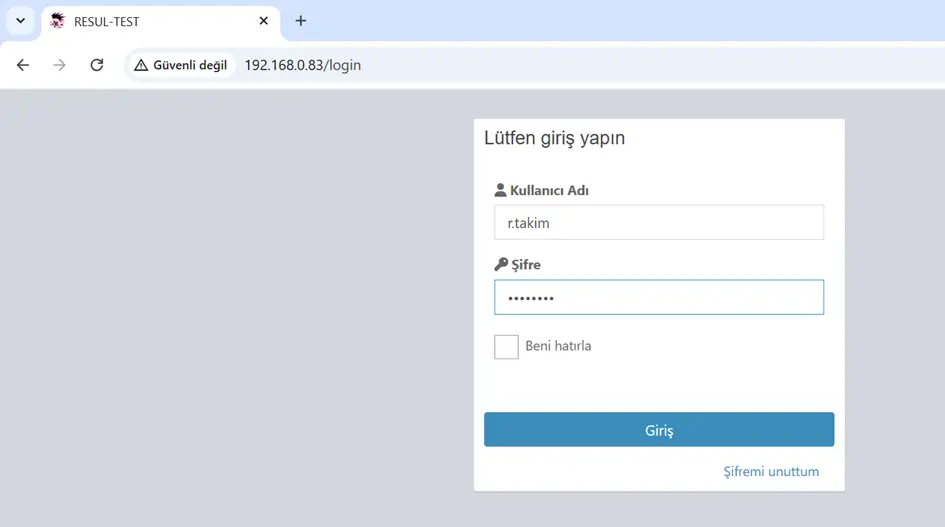Open the Şifremi unuttum link
945x527 pixels.
click(x=771, y=472)
